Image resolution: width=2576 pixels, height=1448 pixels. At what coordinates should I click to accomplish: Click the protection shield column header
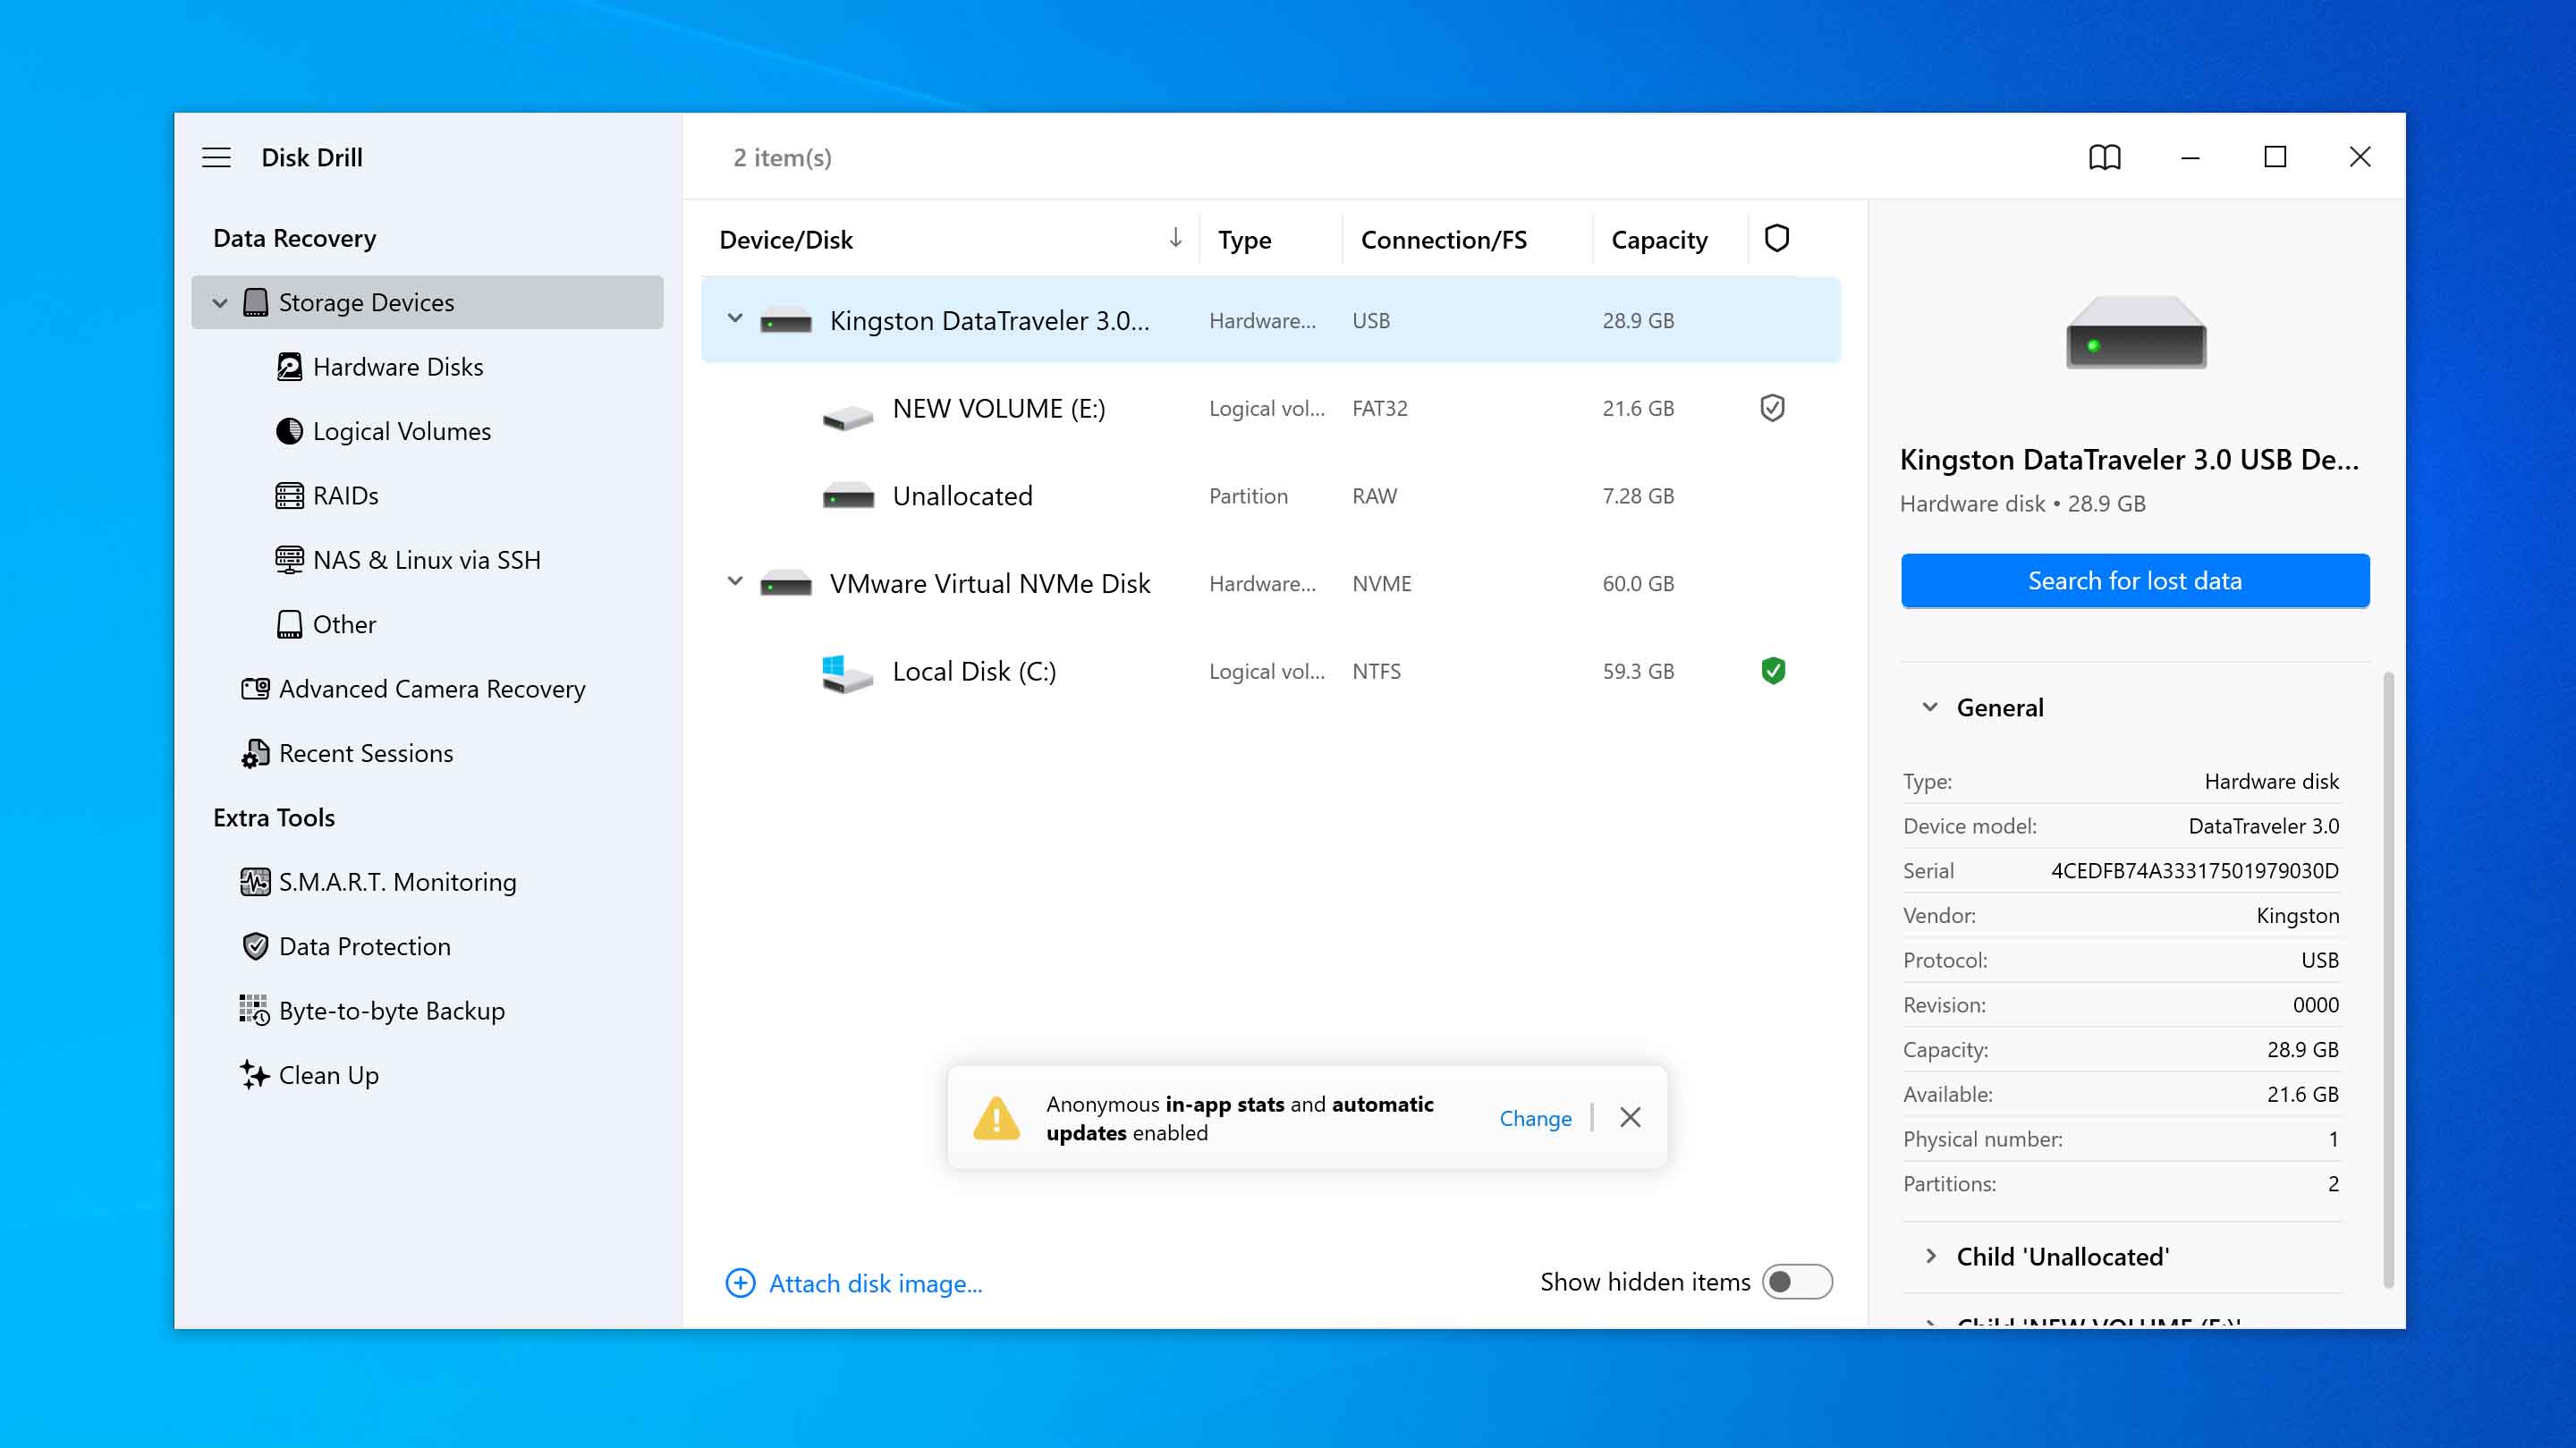[x=1776, y=239]
